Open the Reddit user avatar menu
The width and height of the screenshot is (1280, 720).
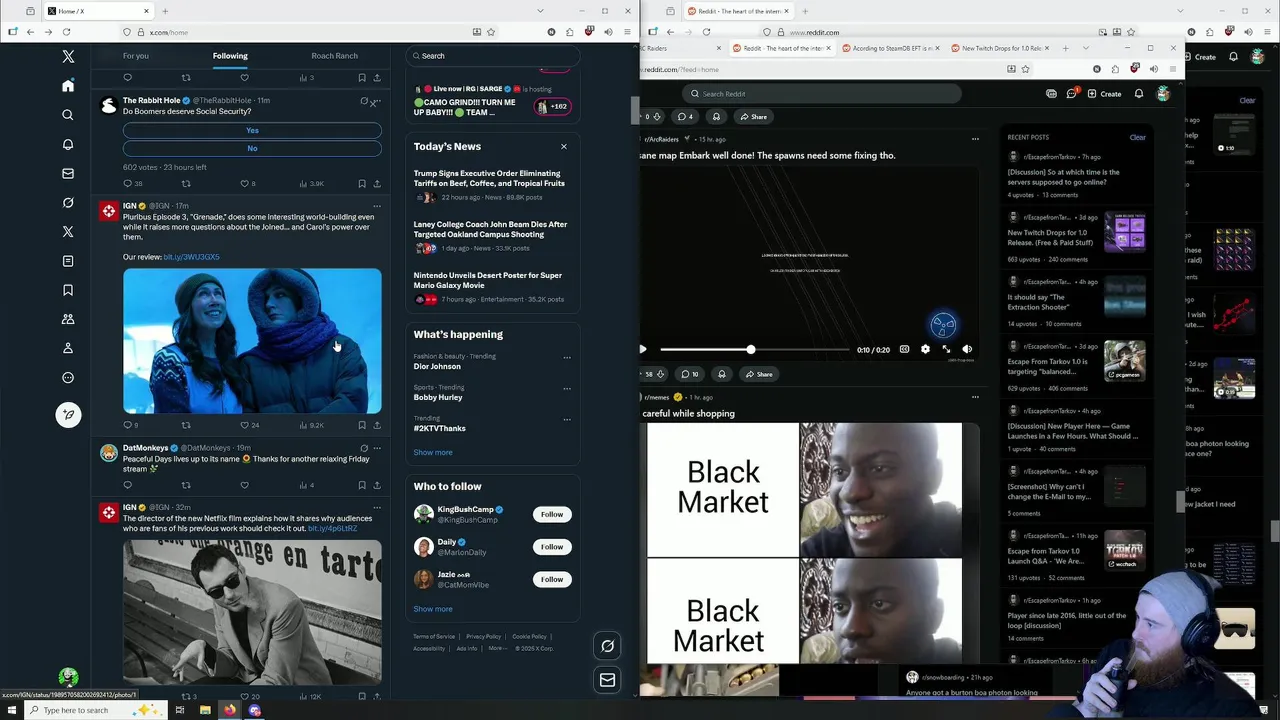[1163, 93]
